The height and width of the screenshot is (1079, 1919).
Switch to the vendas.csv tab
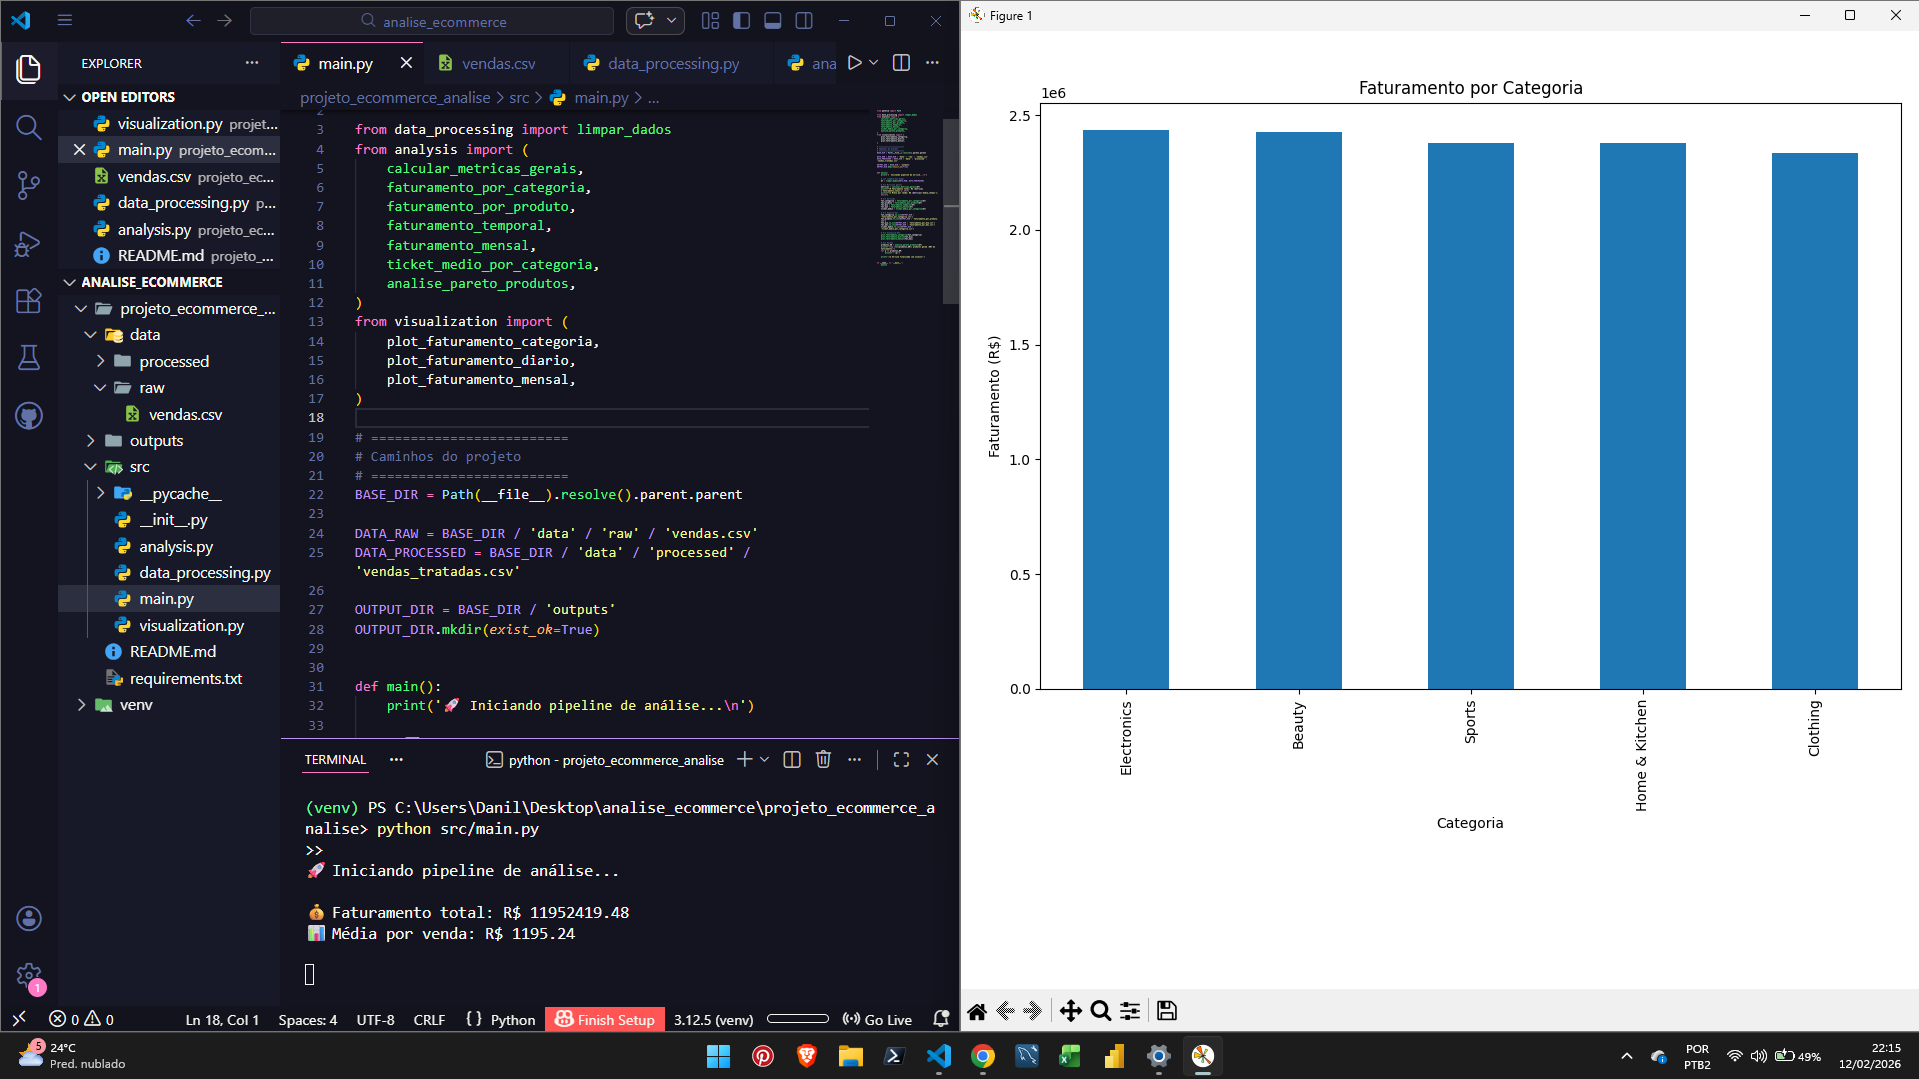(498, 63)
